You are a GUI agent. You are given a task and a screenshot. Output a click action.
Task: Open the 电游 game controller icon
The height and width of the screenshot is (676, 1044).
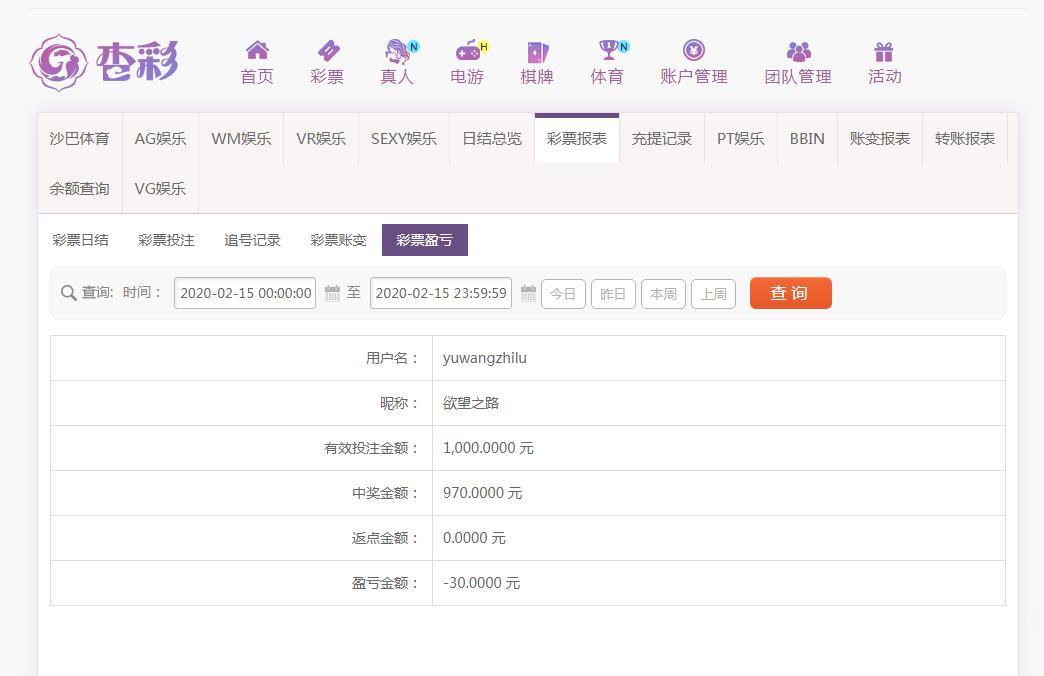pyautogui.click(x=467, y=50)
